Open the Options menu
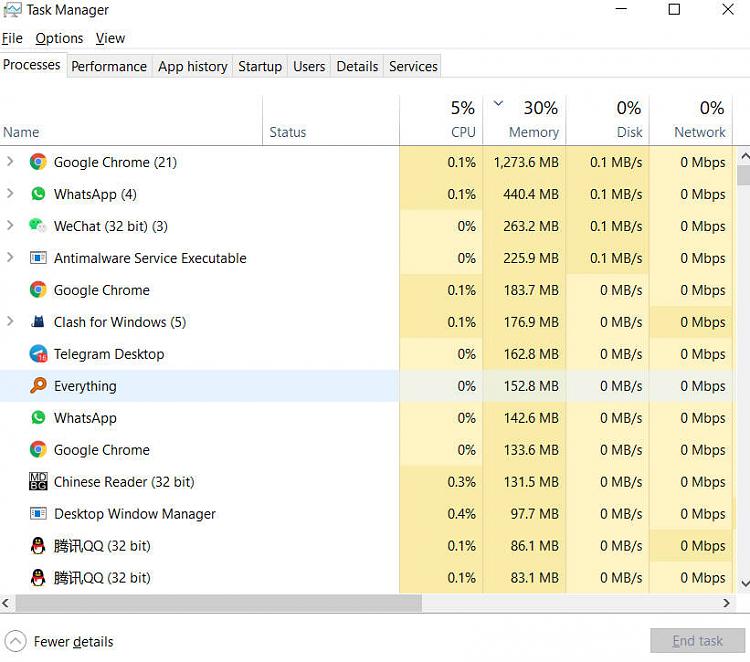 [x=59, y=38]
